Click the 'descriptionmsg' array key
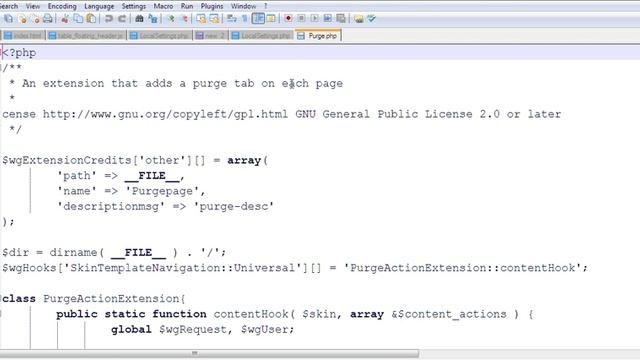This screenshot has width=640, height=360. point(111,207)
